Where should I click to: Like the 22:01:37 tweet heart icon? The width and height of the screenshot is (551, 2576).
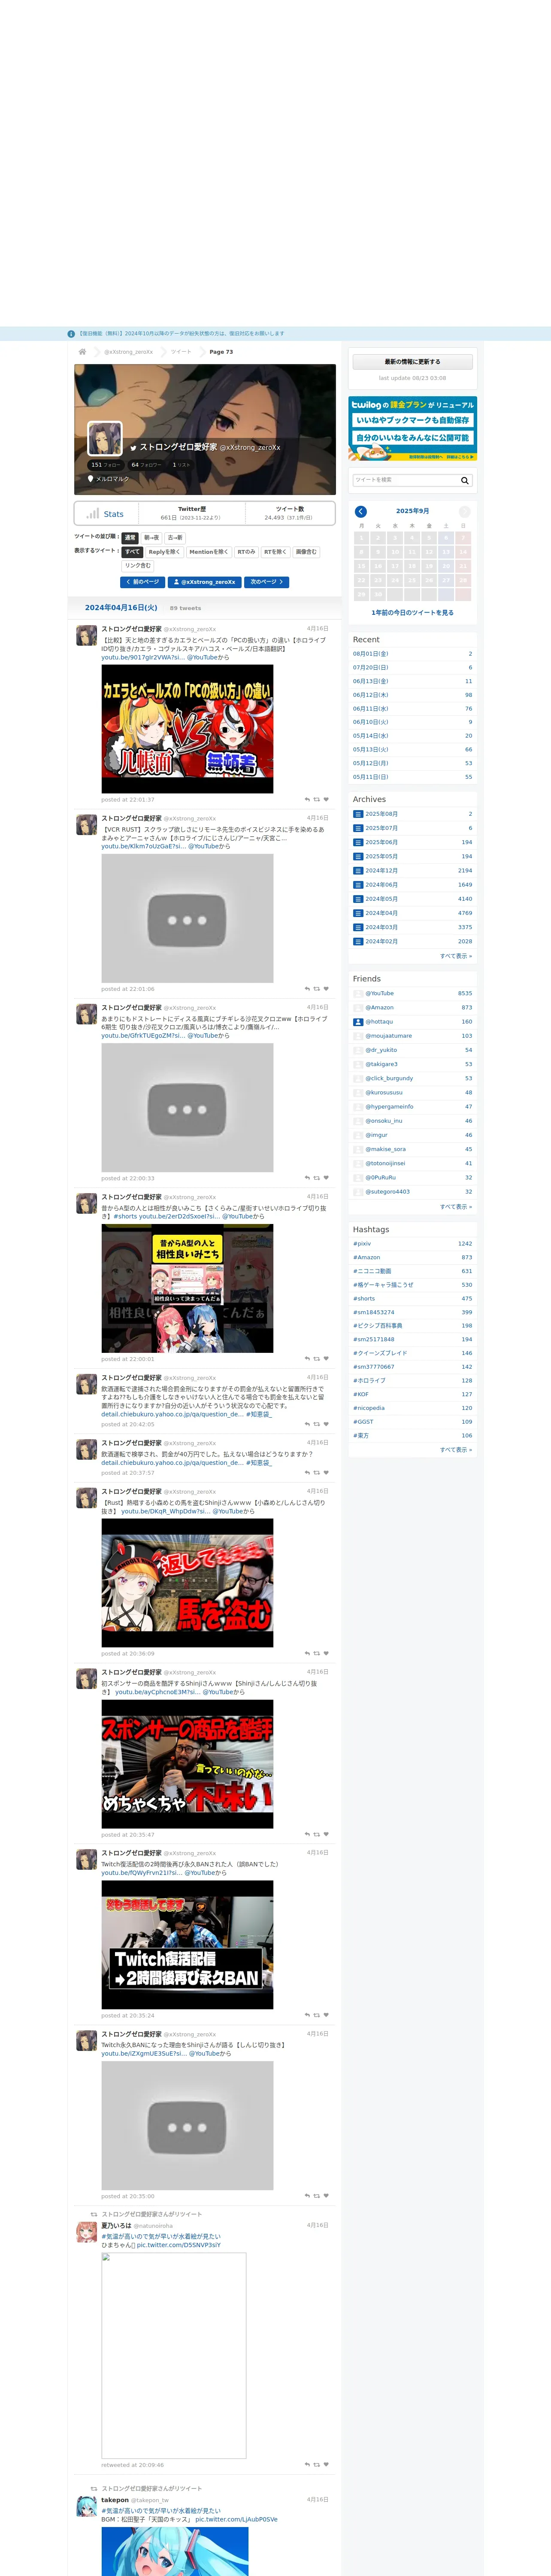tap(326, 800)
